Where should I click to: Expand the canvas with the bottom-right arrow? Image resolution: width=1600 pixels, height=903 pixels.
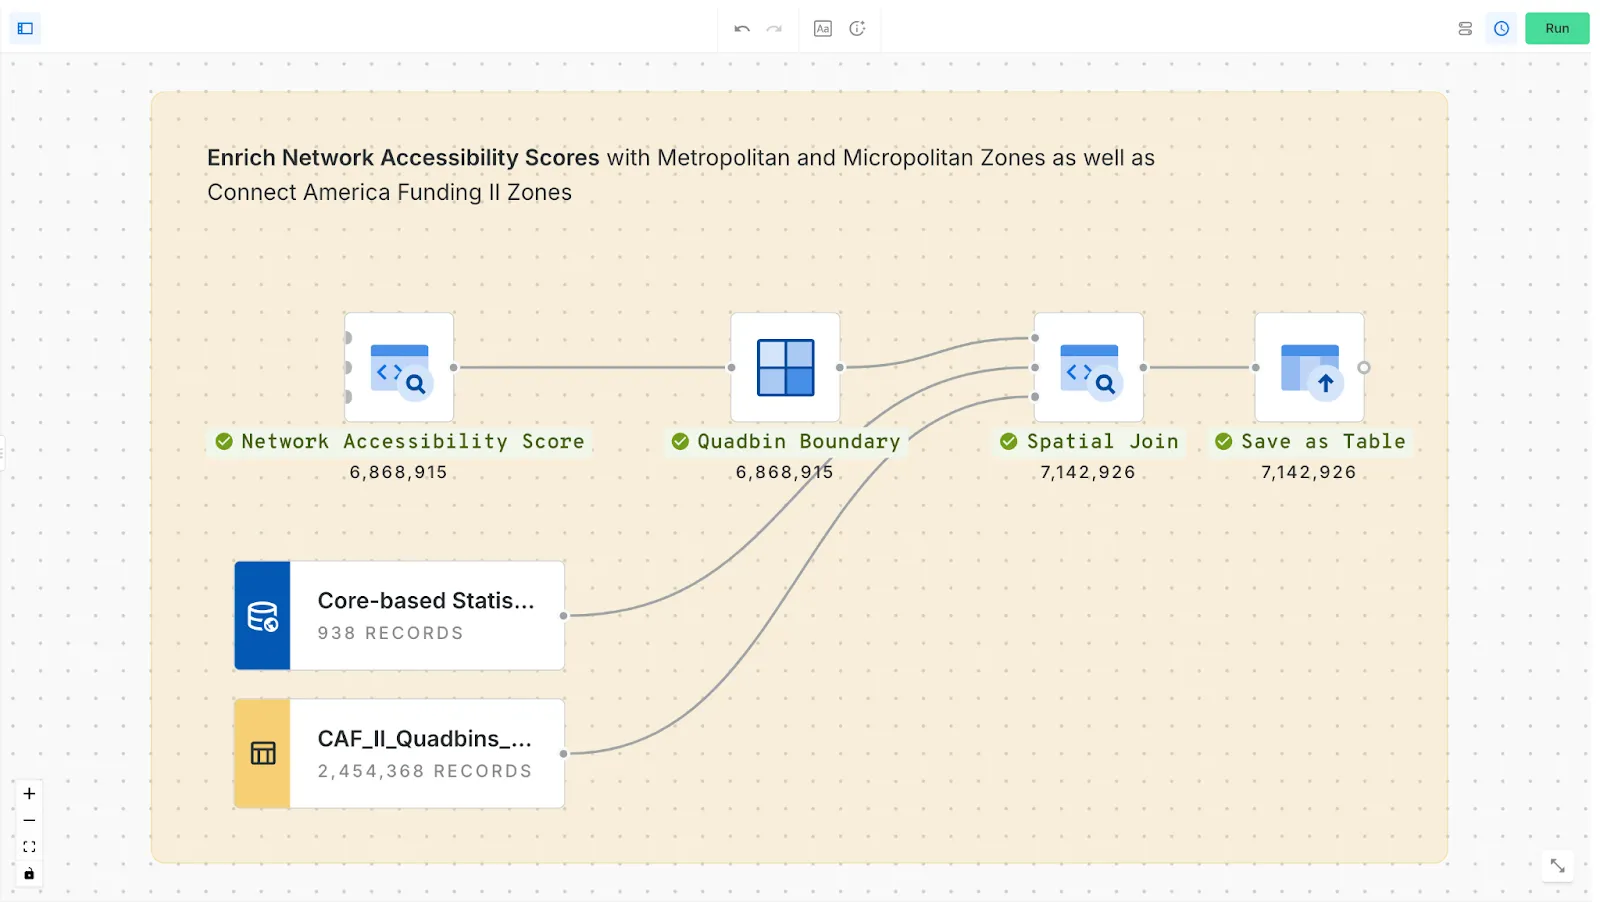[x=1556, y=866]
